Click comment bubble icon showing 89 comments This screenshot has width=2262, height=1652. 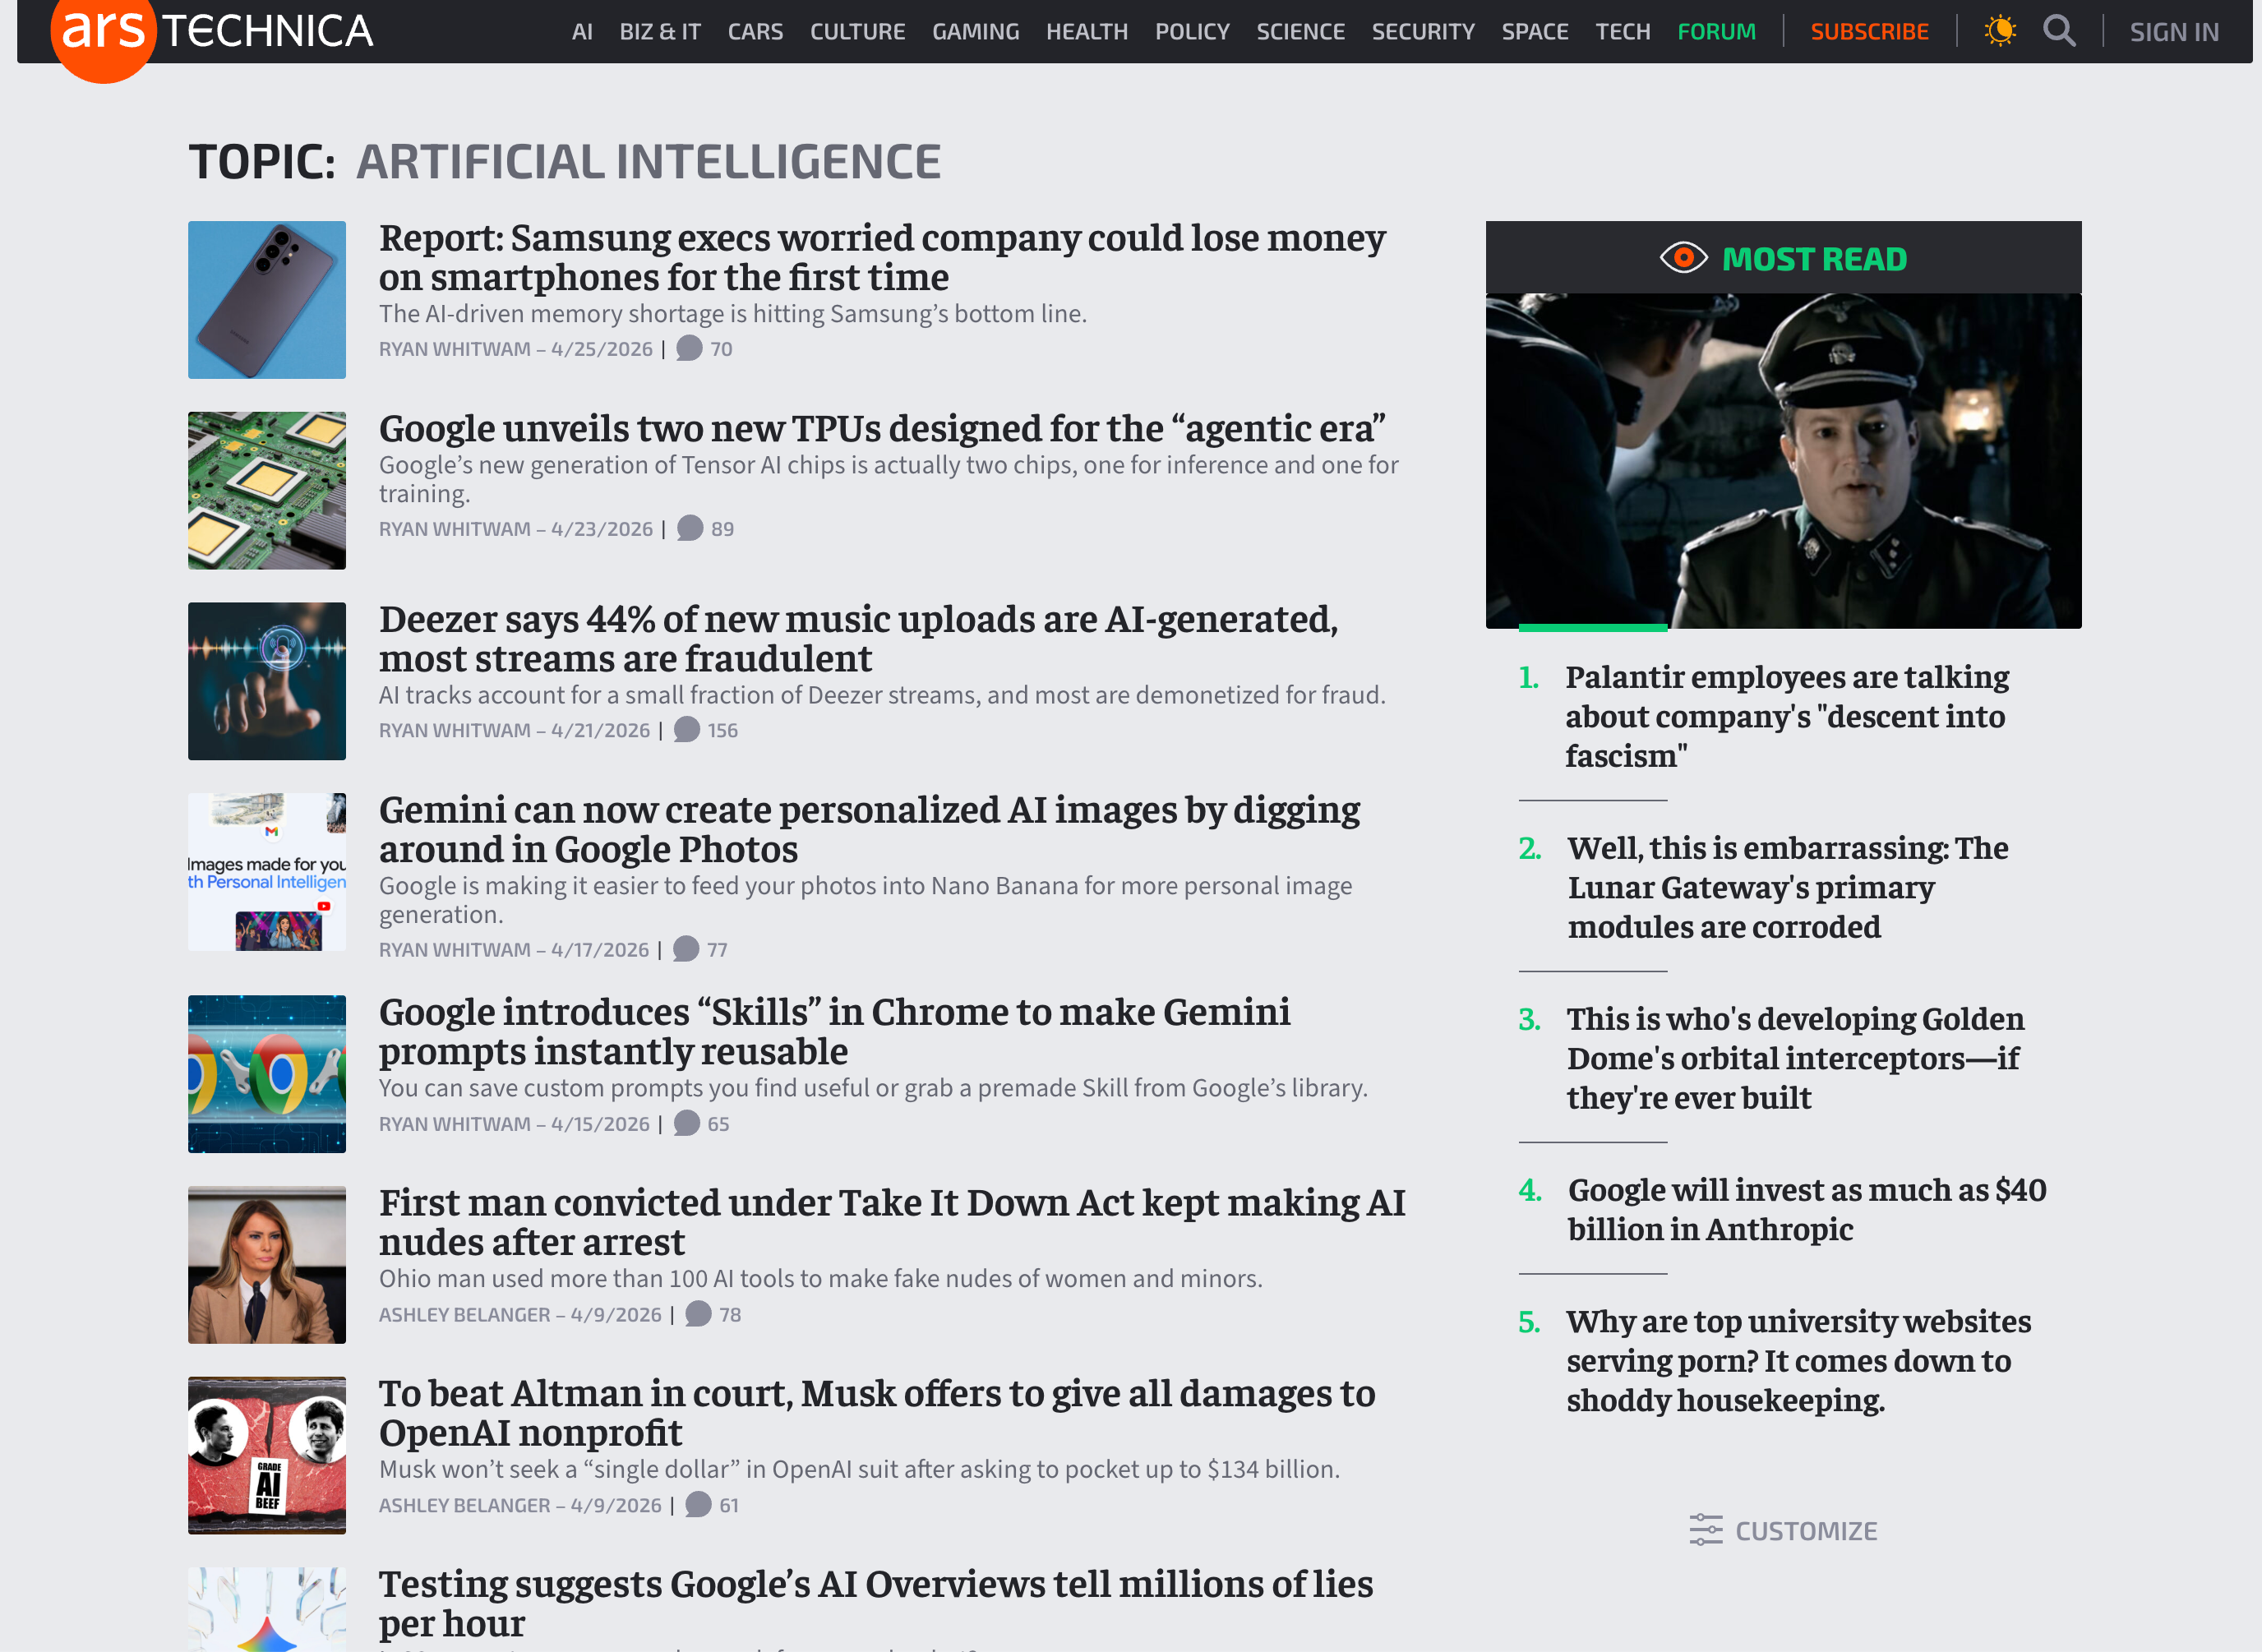tap(690, 528)
